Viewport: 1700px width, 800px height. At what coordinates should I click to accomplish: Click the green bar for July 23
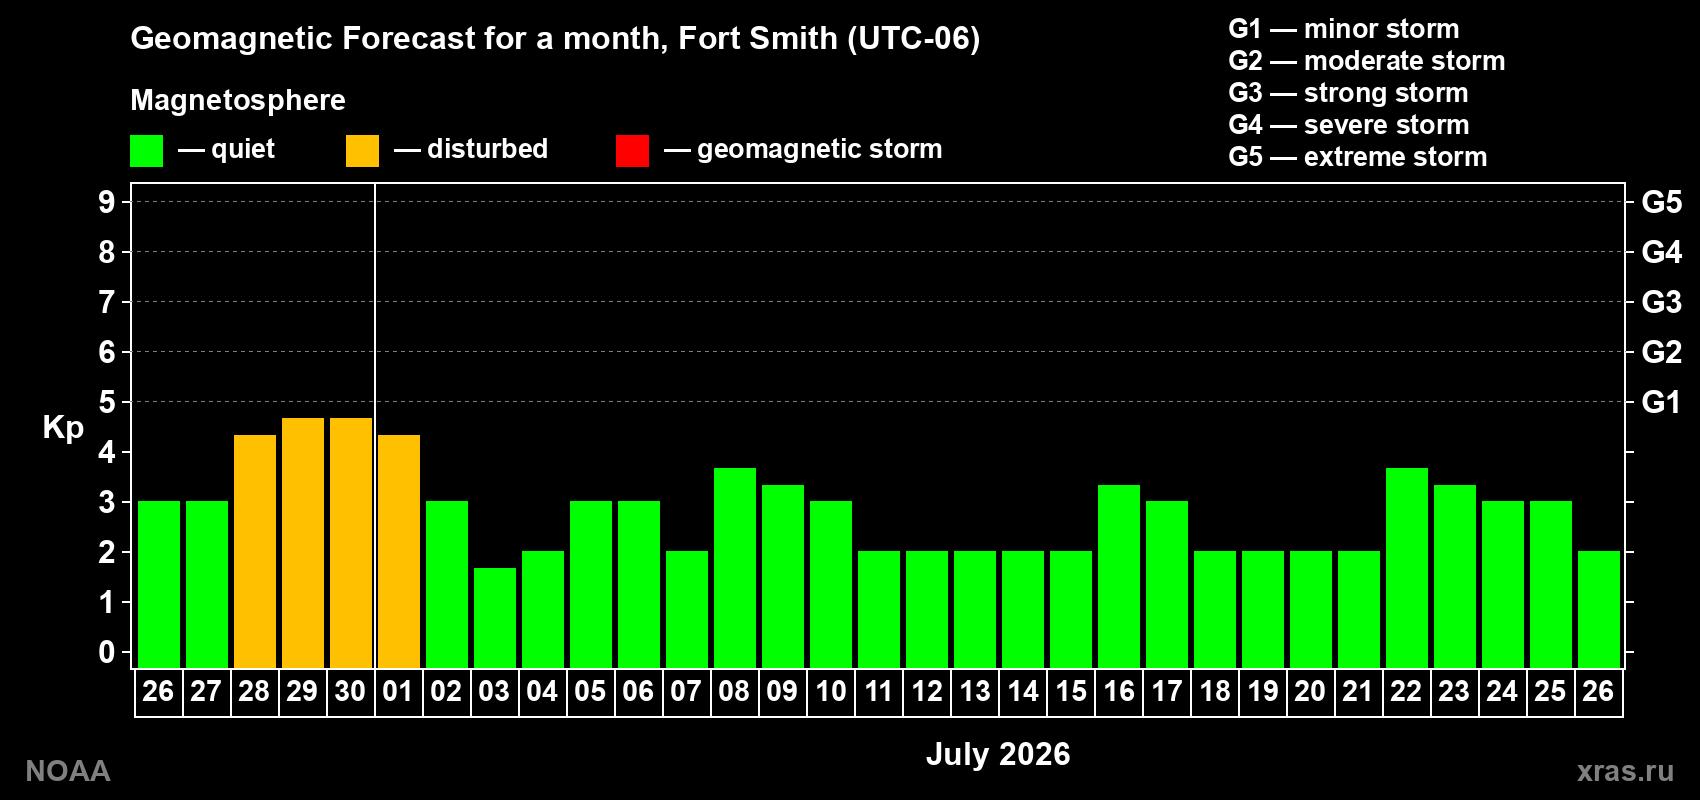click(x=1455, y=576)
